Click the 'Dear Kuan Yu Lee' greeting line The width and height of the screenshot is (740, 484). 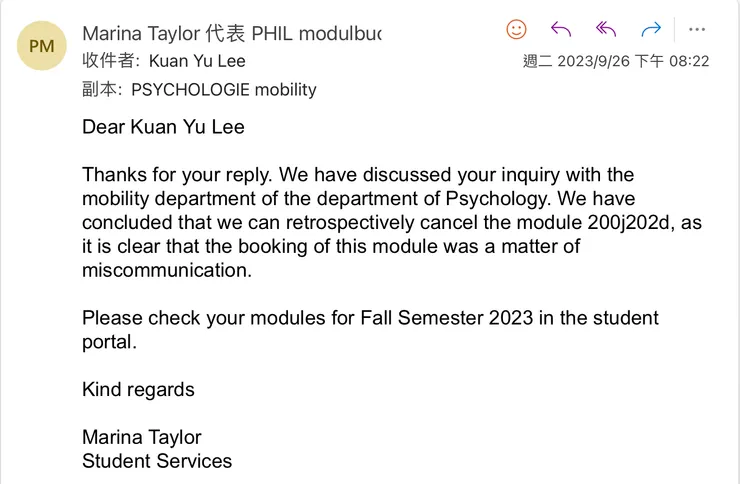click(x=163, y=127)
